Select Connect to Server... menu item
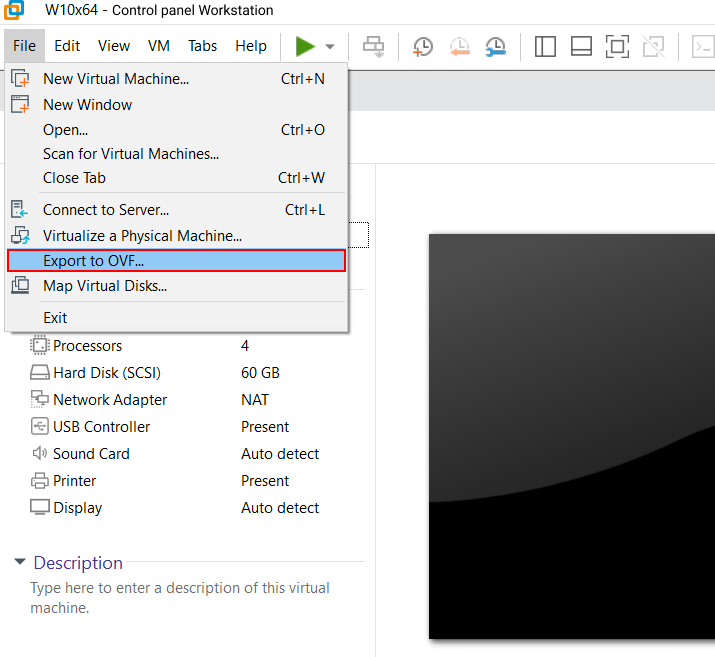This screenshot has width=715, height=657. click(105, 210)
